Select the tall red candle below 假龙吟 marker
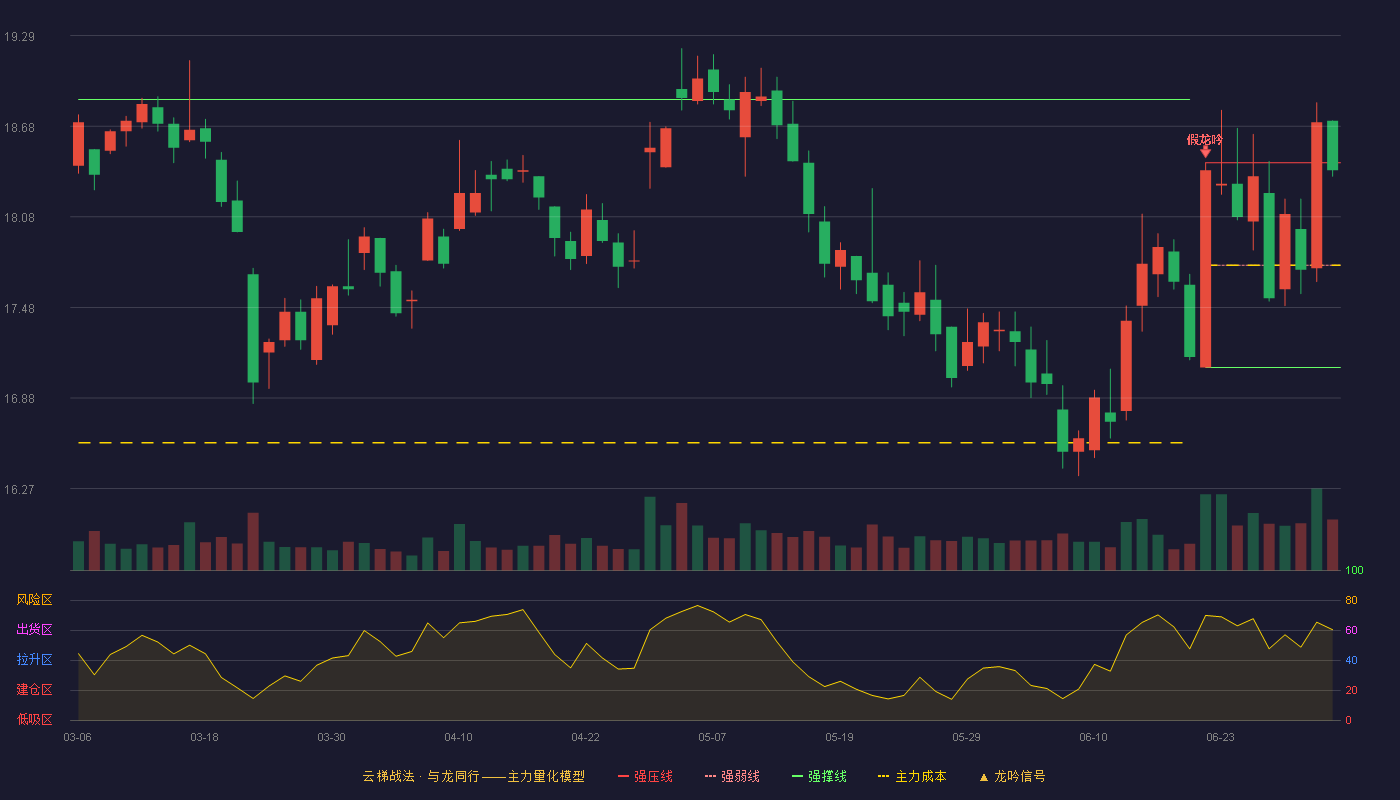 point(1205,269)
